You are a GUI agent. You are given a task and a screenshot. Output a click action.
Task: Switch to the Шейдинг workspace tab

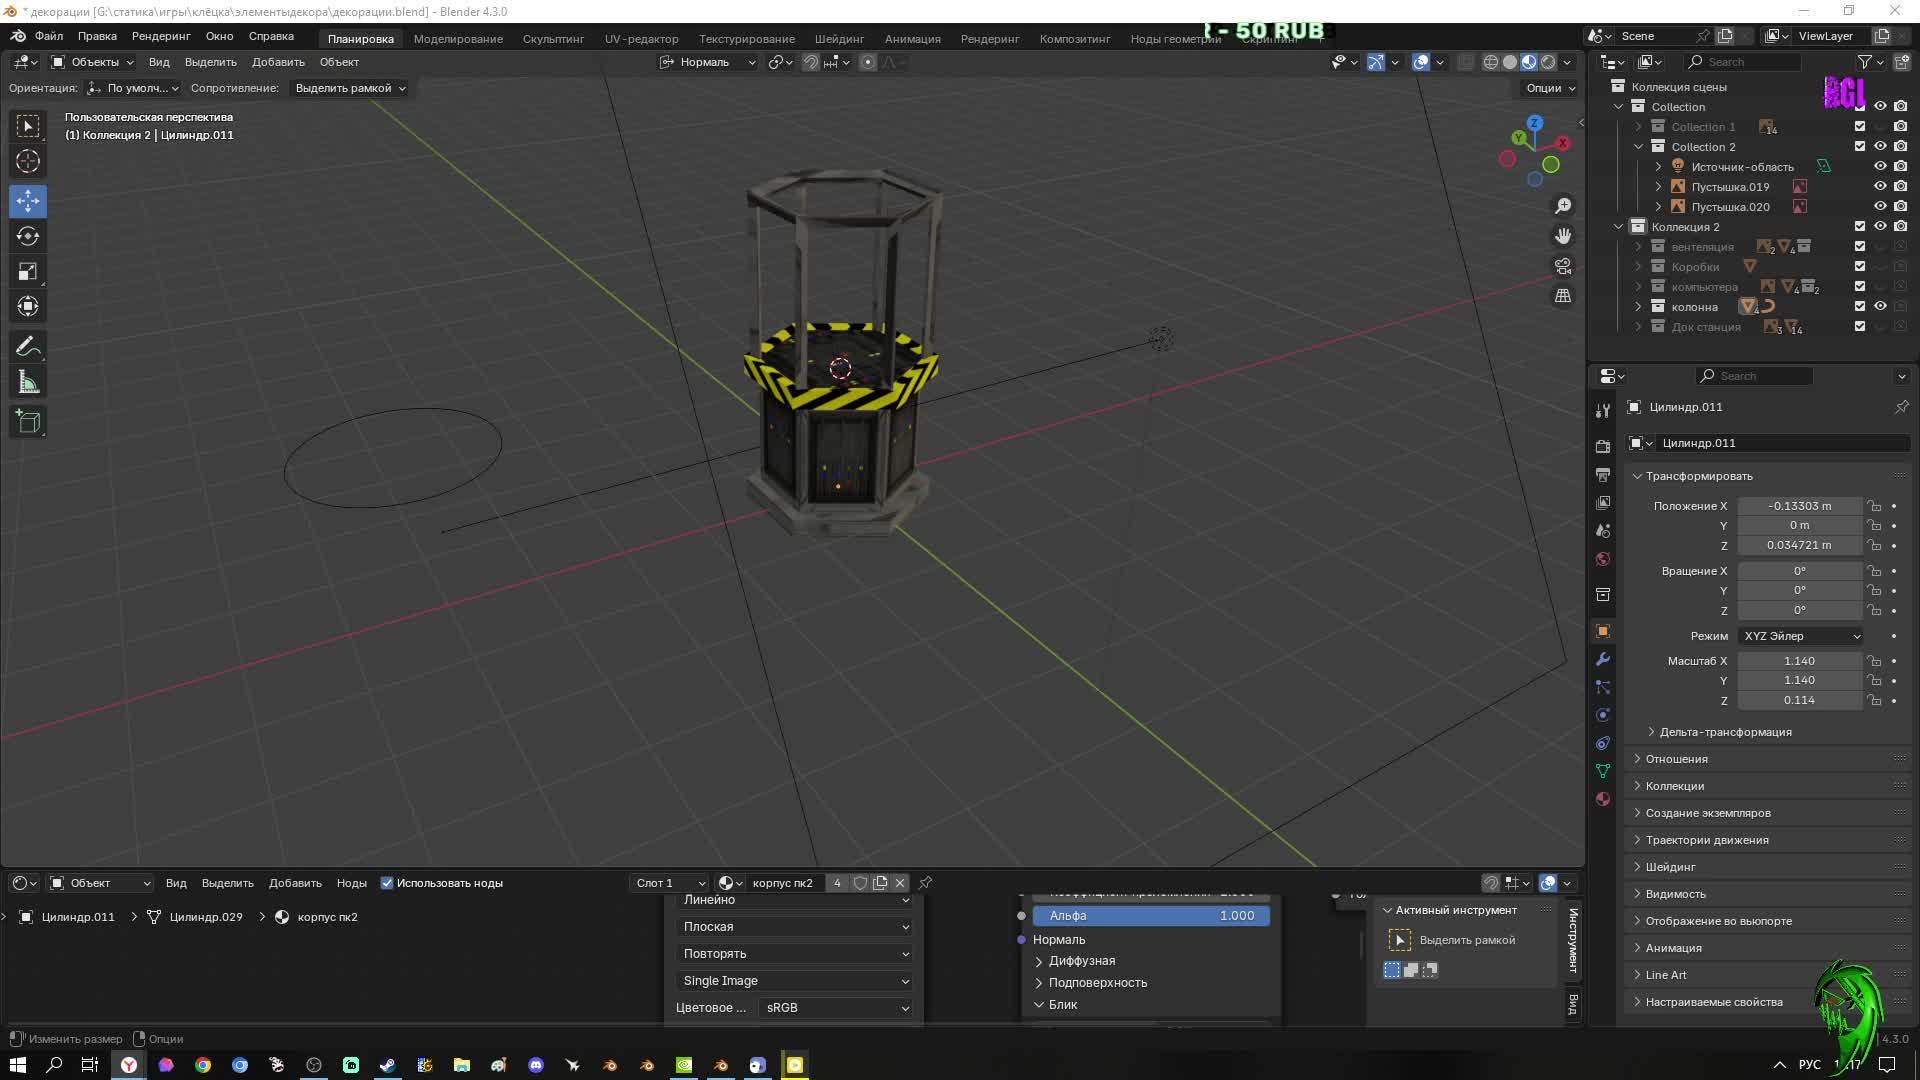(x=838, y=38)
